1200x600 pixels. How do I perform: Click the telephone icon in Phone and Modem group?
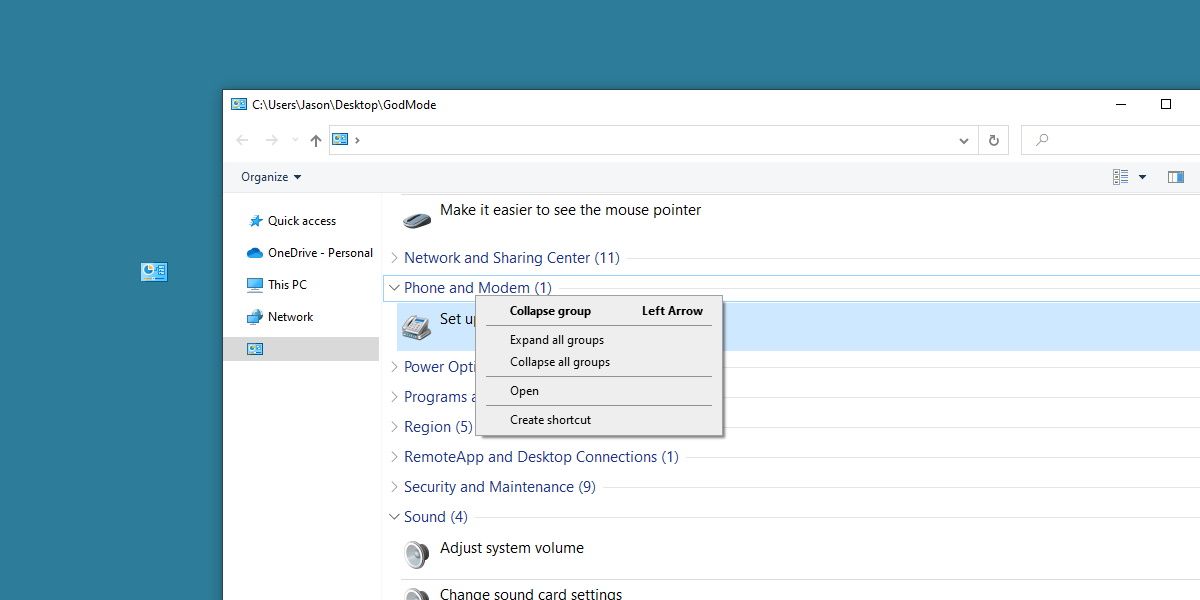coord(416,326)
